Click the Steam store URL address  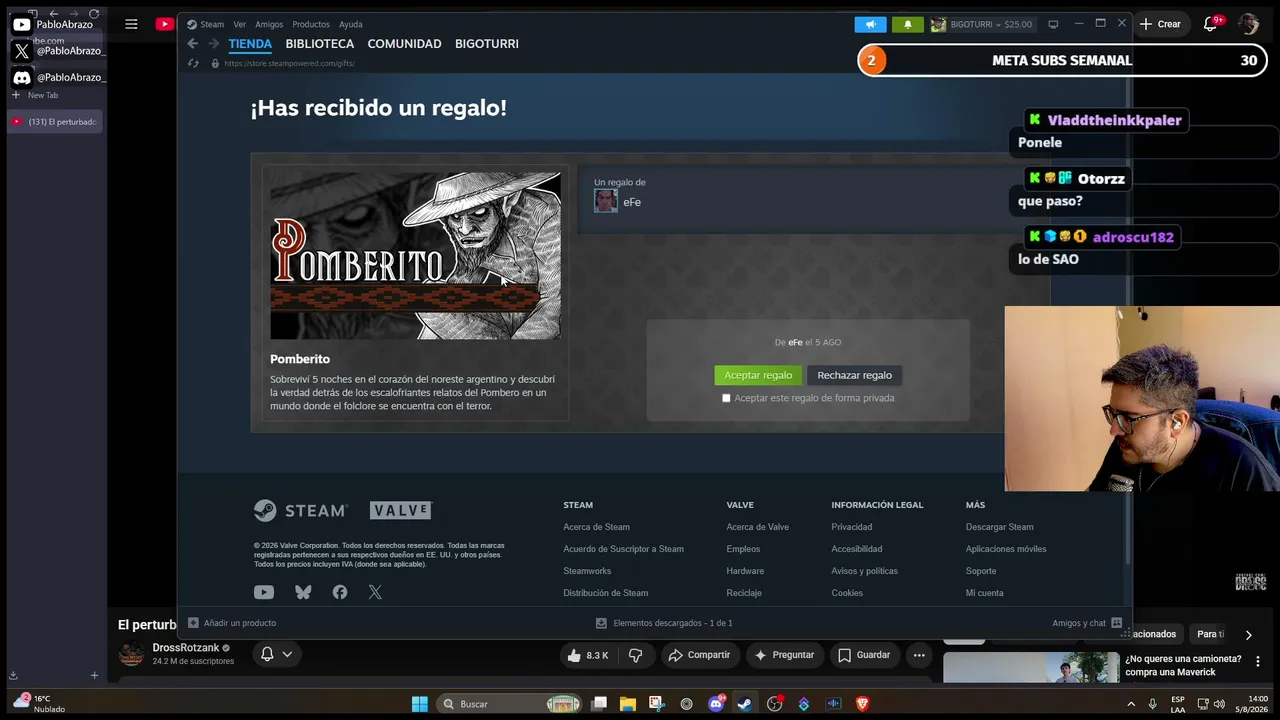click(289, 63)
